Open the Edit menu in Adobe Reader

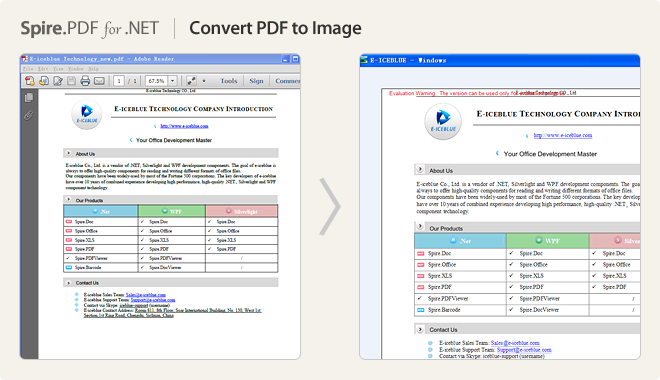click(43, 69)
